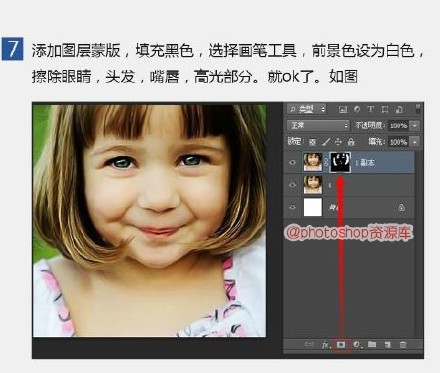Filter layers by shape layers icon
Image resolution: width=440 pixels, height=373 pixels.
(385, 109)
